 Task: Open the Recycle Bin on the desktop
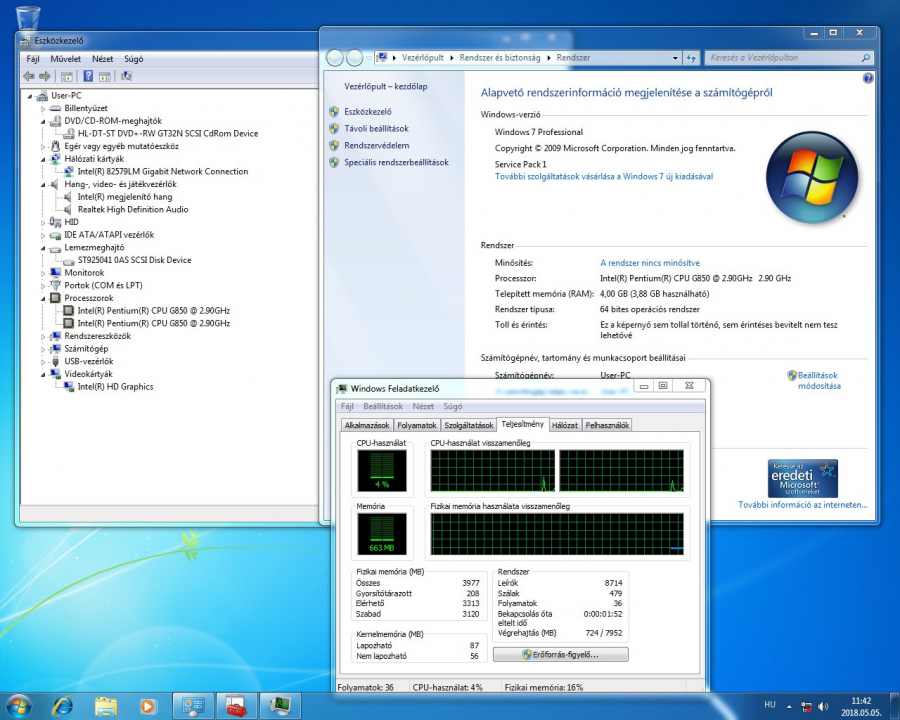click(28, 17)
